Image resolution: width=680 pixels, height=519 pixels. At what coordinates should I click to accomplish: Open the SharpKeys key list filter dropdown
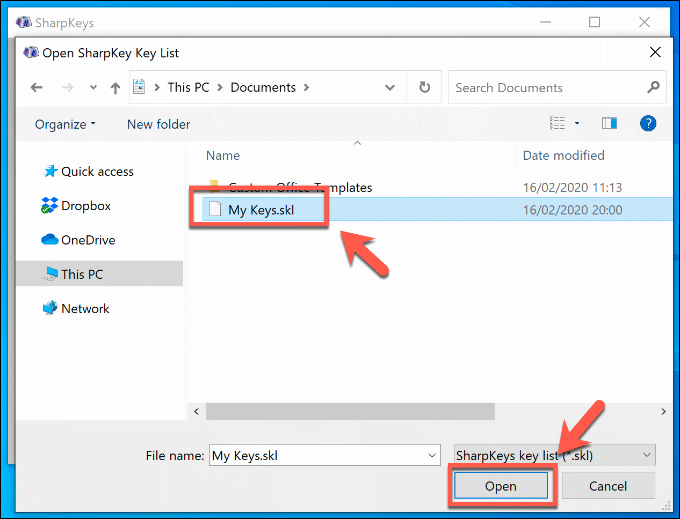(x=555, y=455)
